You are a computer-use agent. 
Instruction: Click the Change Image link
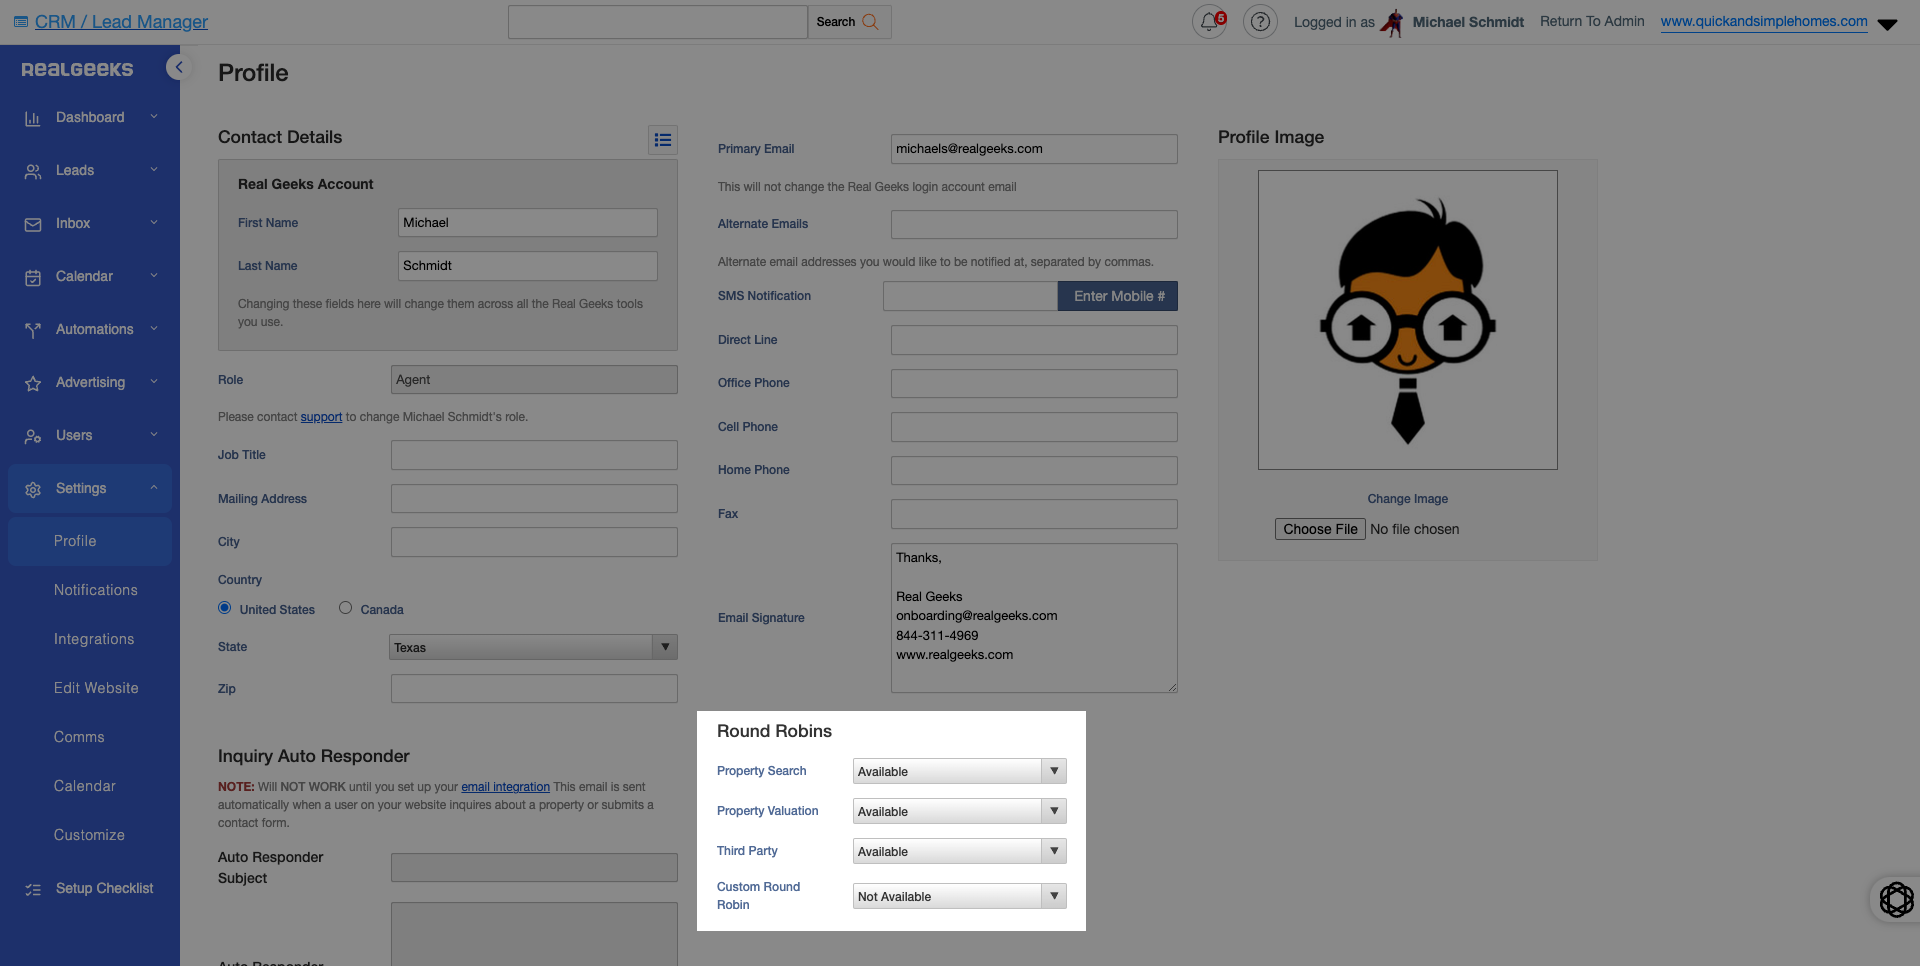pyautogui.click(x=1407, y=499)
